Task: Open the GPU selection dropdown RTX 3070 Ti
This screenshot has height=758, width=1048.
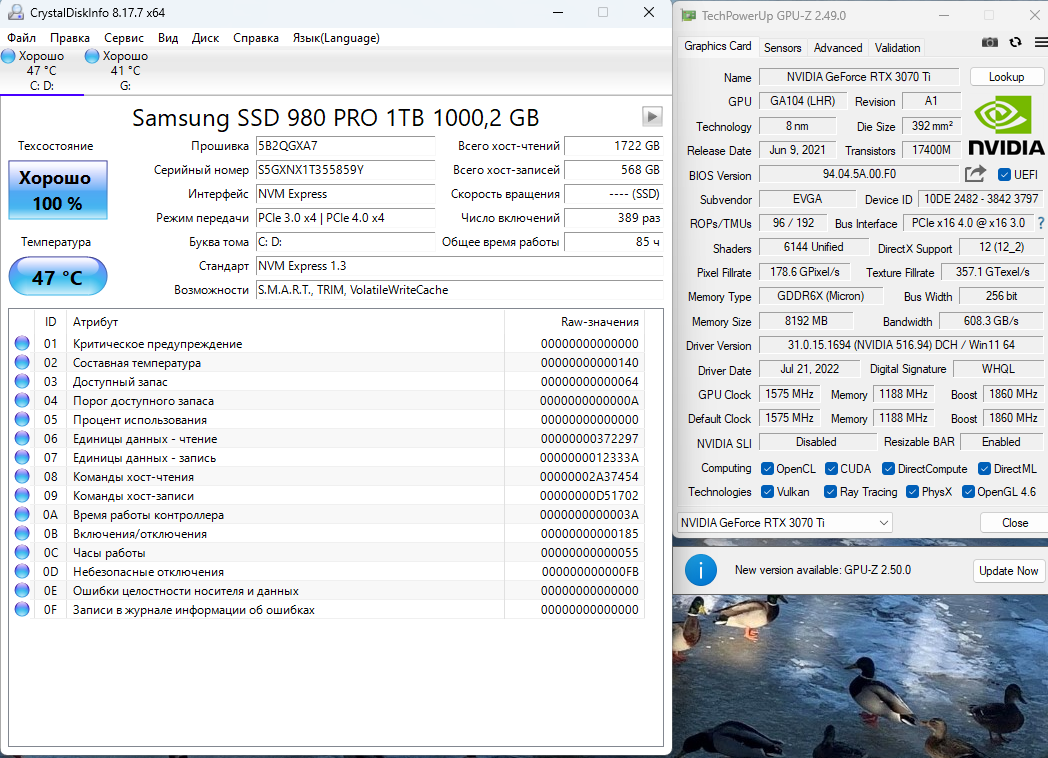Action: [x=785, y=523]
